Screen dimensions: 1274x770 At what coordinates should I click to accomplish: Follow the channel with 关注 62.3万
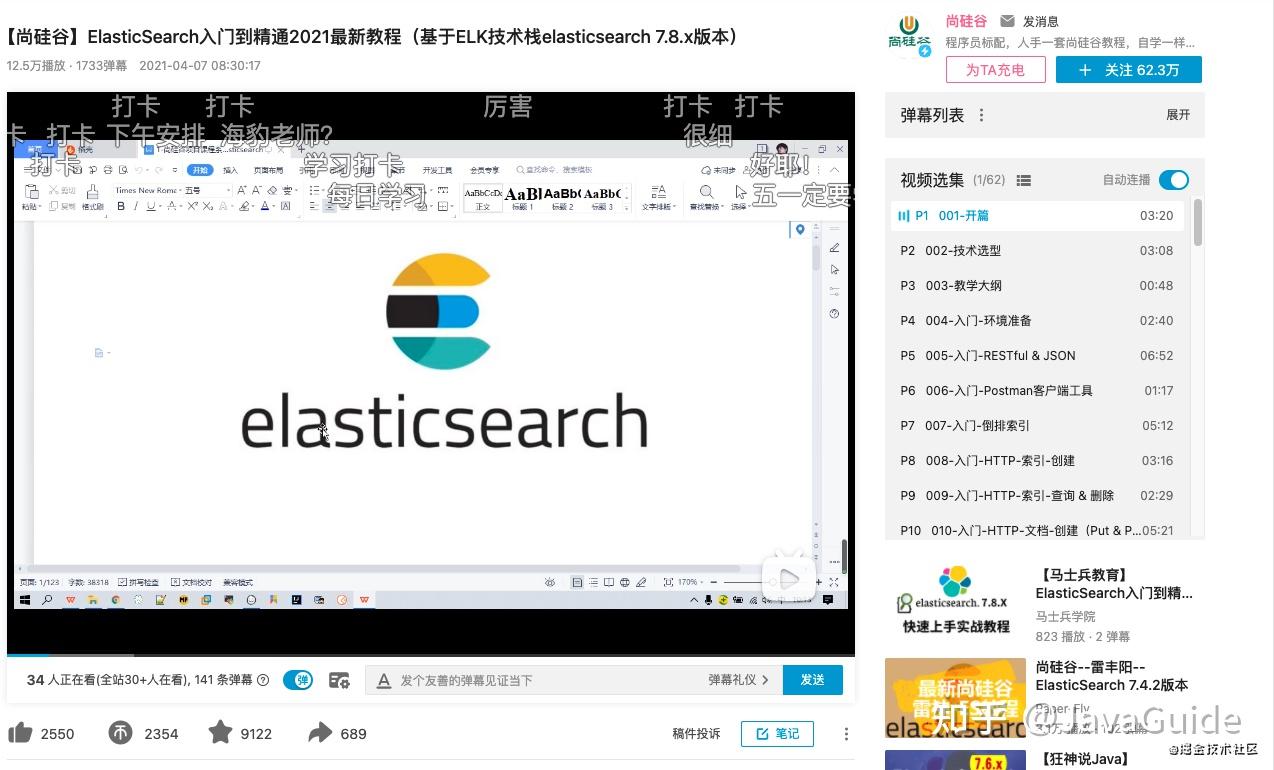click(x=1128, y=70)
